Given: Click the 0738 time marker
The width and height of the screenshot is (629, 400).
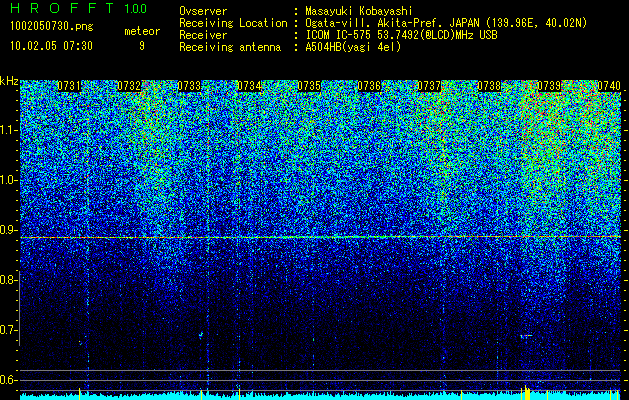Looking at the screenshot, I should pos(489,86).
